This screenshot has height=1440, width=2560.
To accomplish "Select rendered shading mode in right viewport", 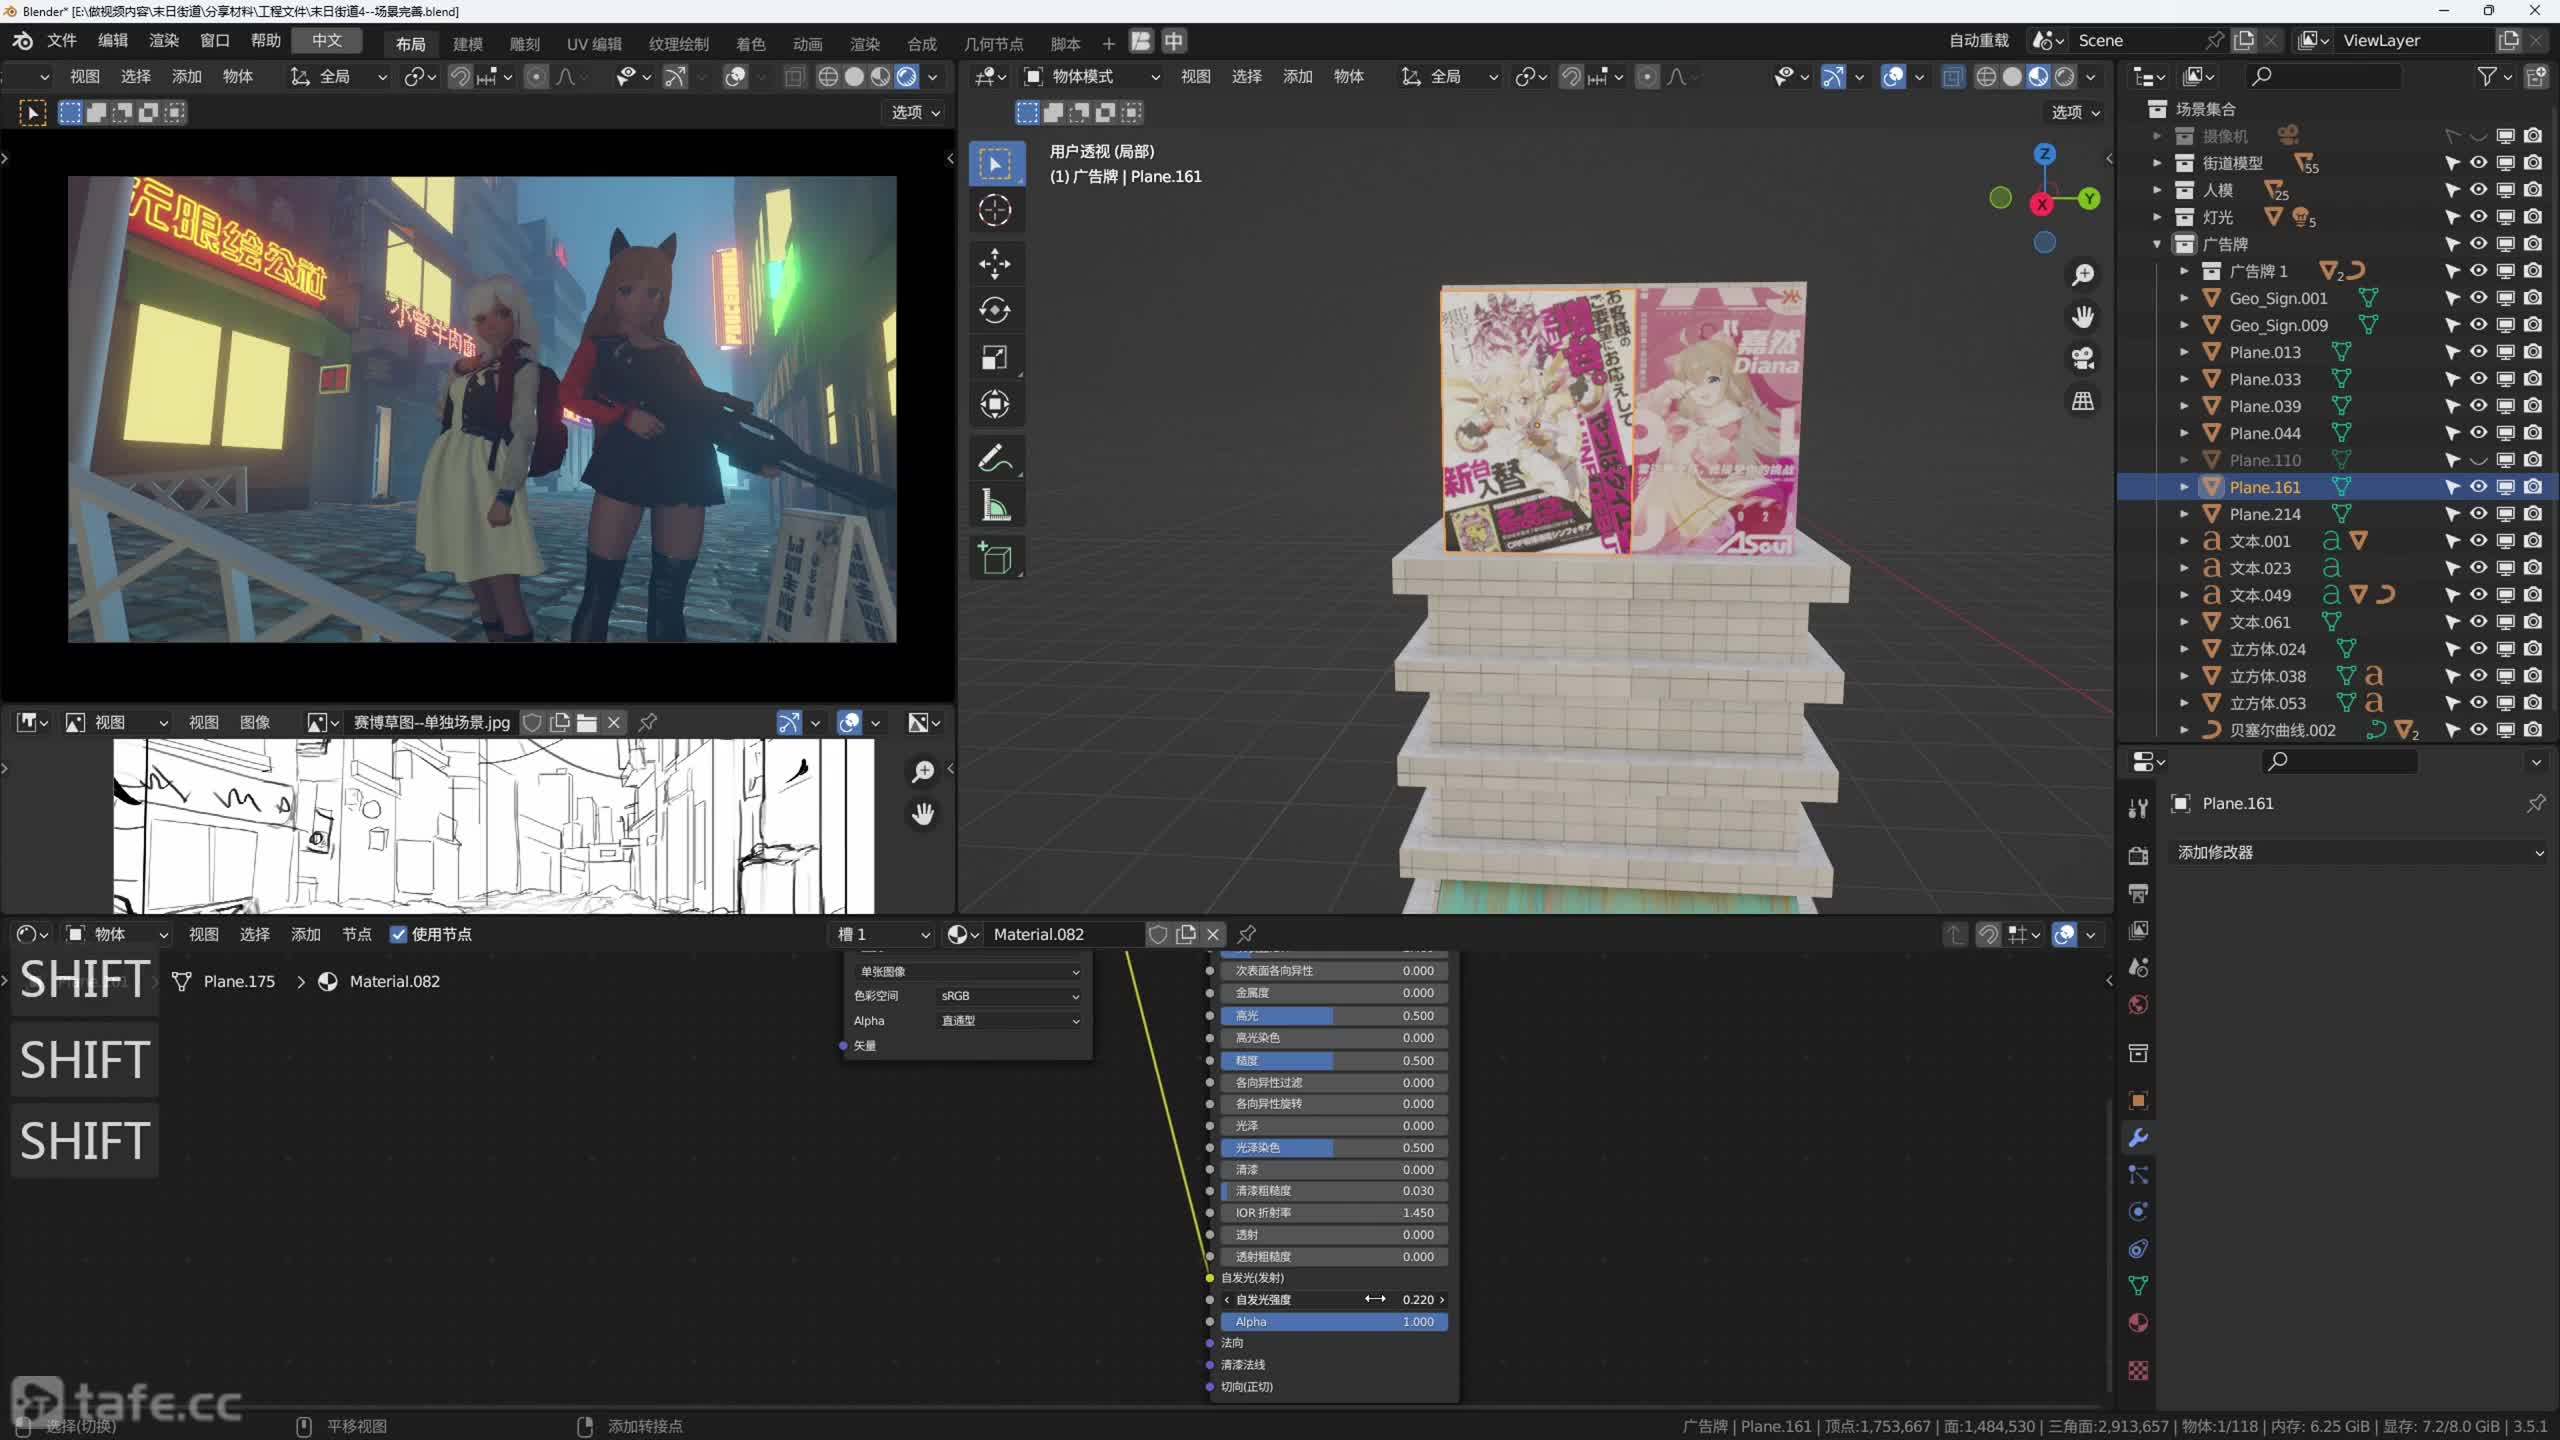I will click(2065, 77).
